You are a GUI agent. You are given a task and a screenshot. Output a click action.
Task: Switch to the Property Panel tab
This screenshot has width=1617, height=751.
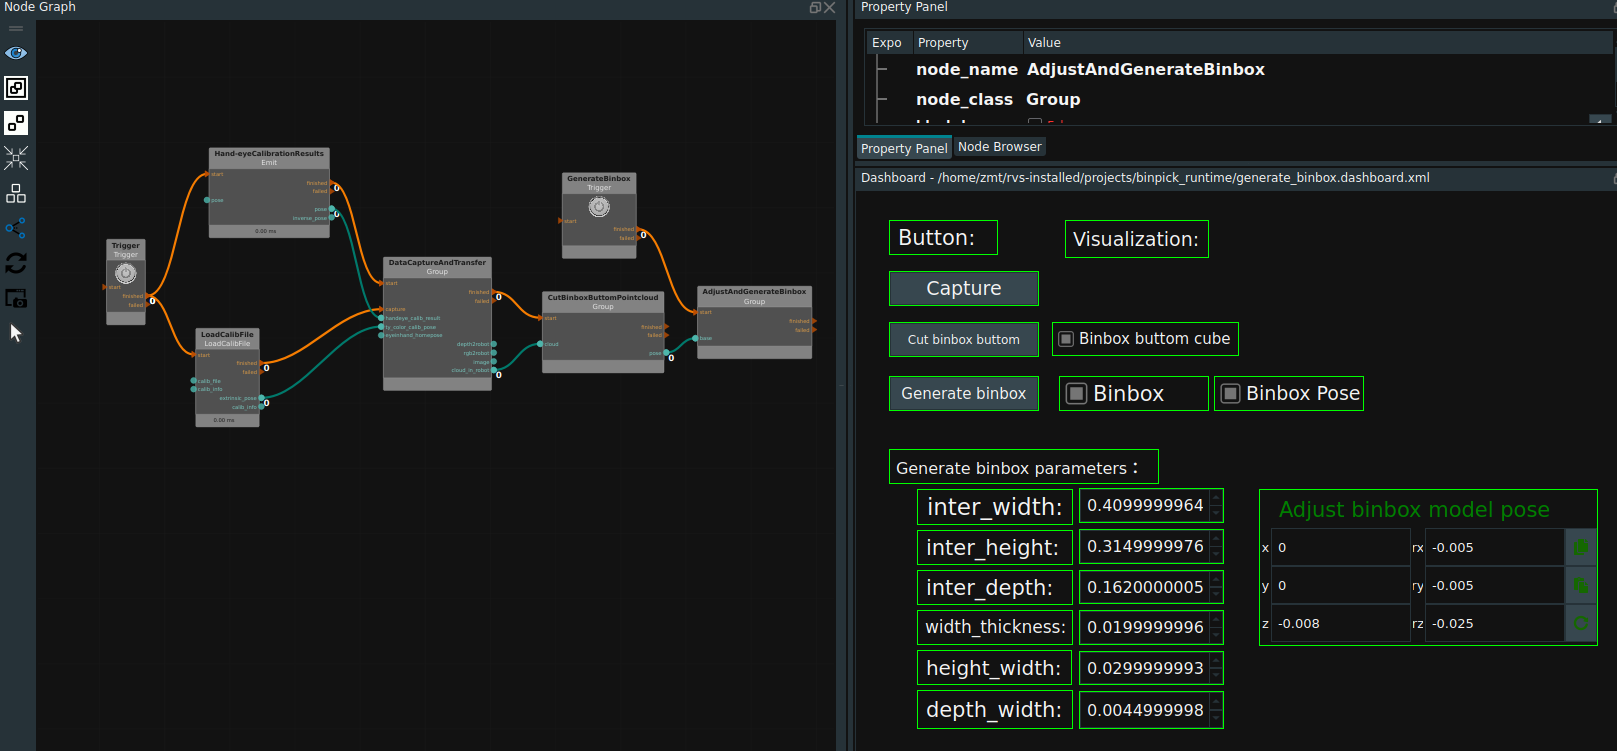click(x=904, y=148)
